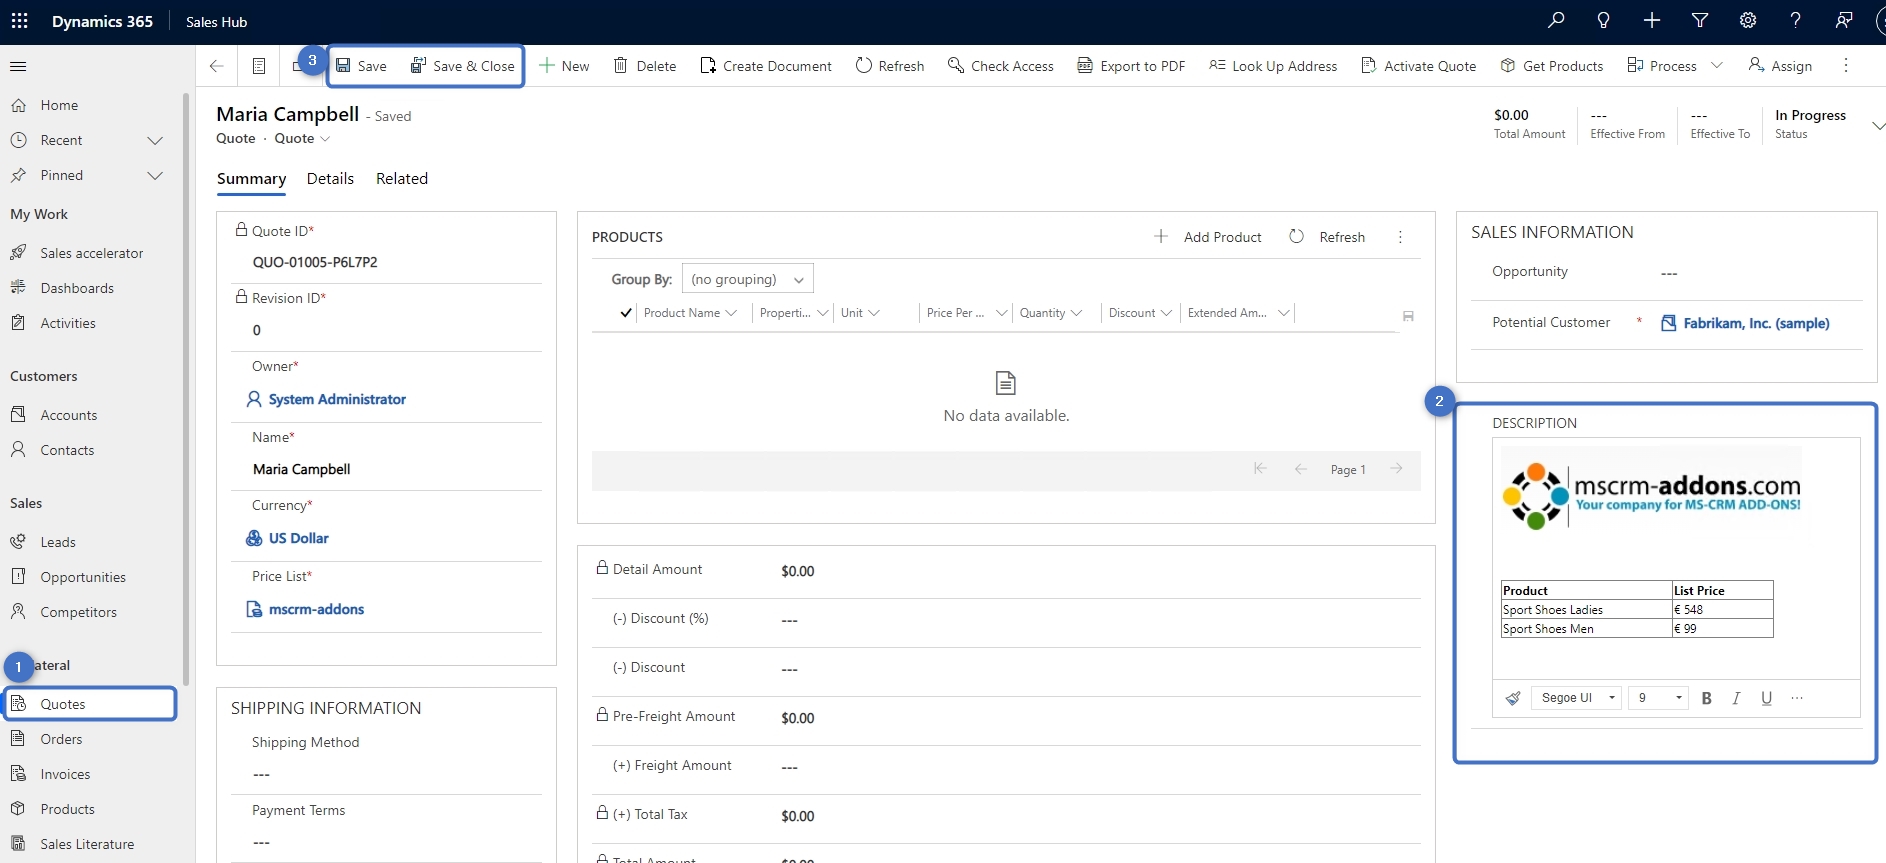1886x863 pixels.
Task: Expand the Quote form selector chevron
Action: click(x=325, y=139)
